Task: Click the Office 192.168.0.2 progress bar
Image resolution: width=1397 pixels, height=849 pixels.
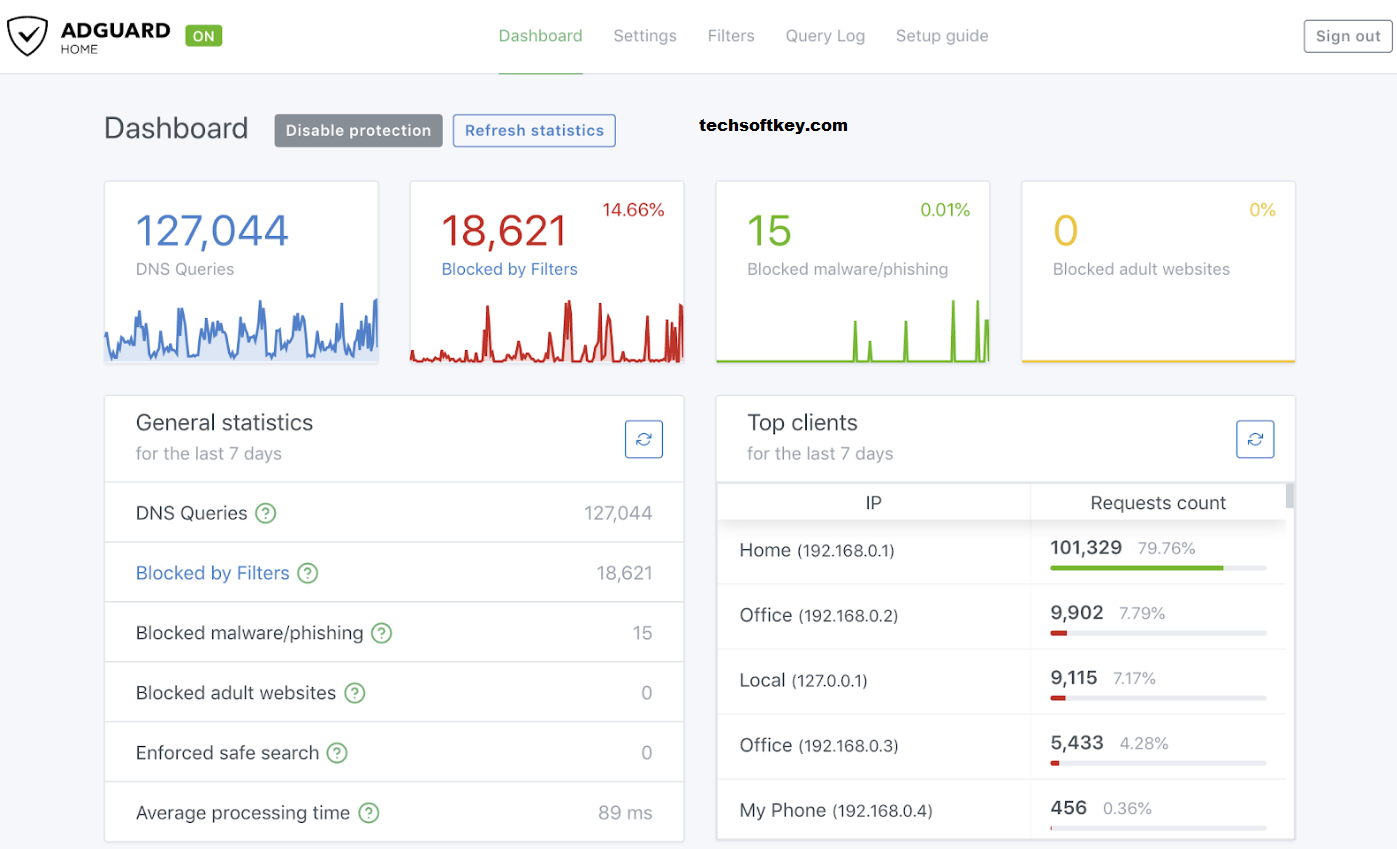Action: click(x=1158, y=633)
